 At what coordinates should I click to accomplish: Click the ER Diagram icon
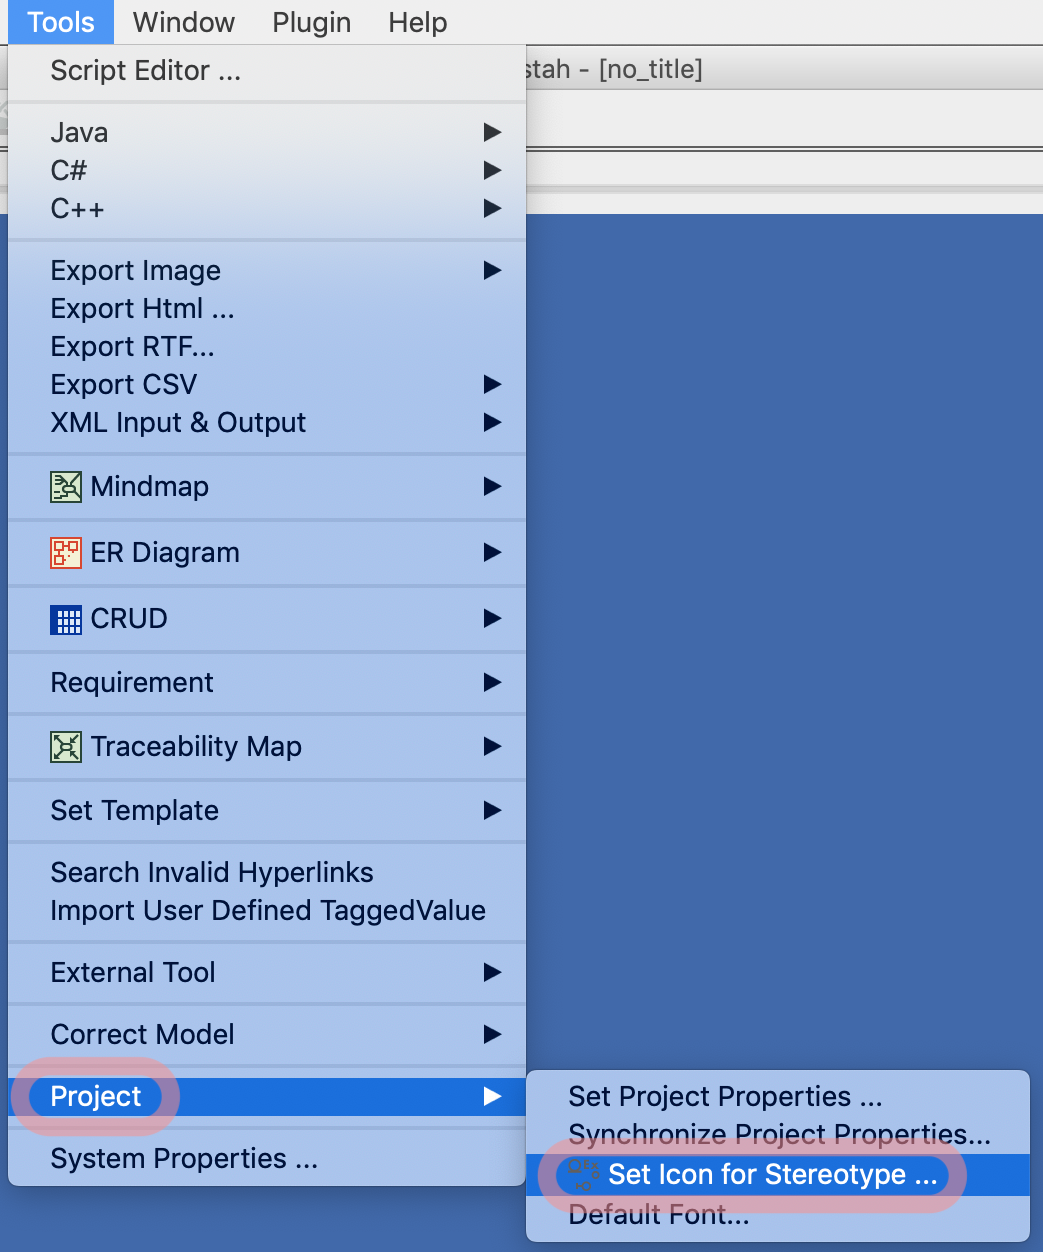[64, 553]
